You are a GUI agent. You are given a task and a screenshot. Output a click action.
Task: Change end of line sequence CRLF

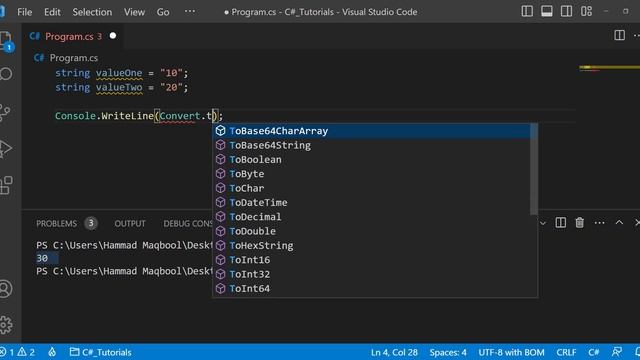(x=566, y=352)
